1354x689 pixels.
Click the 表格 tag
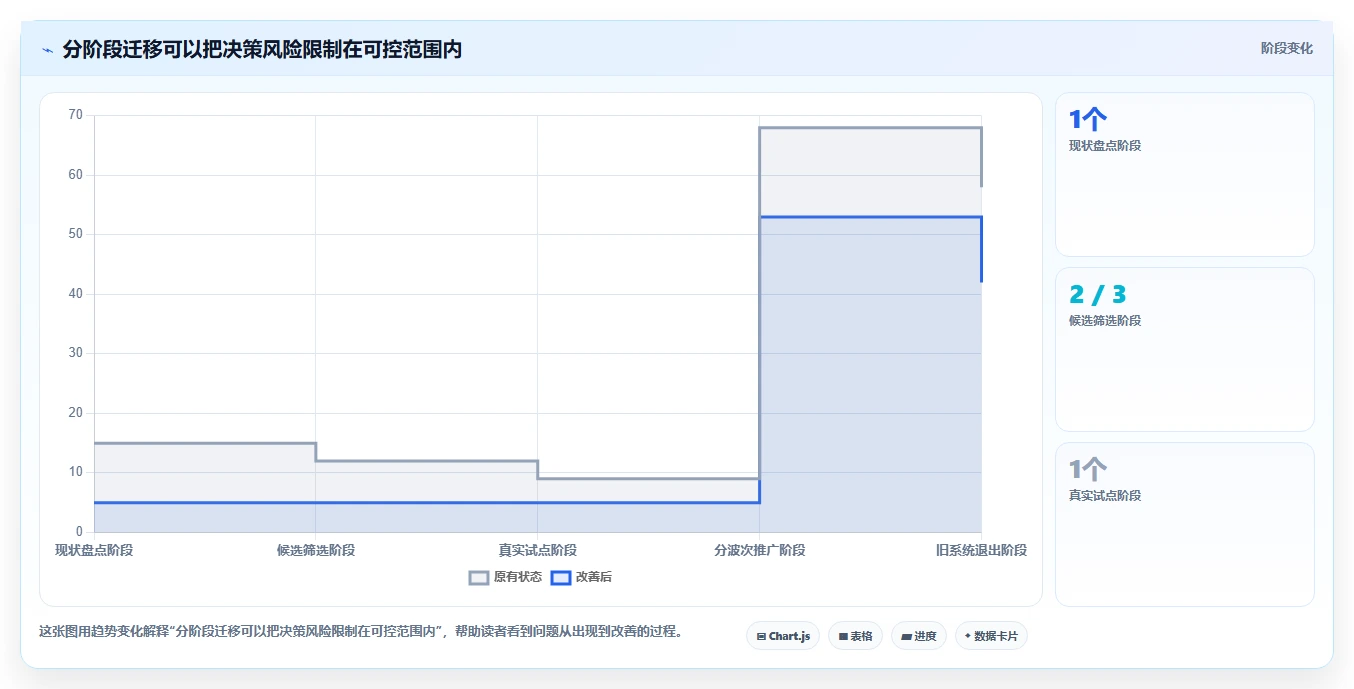tap(855, 636)
